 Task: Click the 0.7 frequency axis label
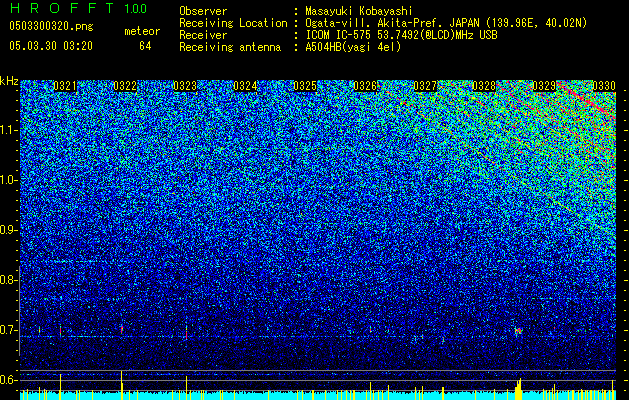tap(8, 330)
